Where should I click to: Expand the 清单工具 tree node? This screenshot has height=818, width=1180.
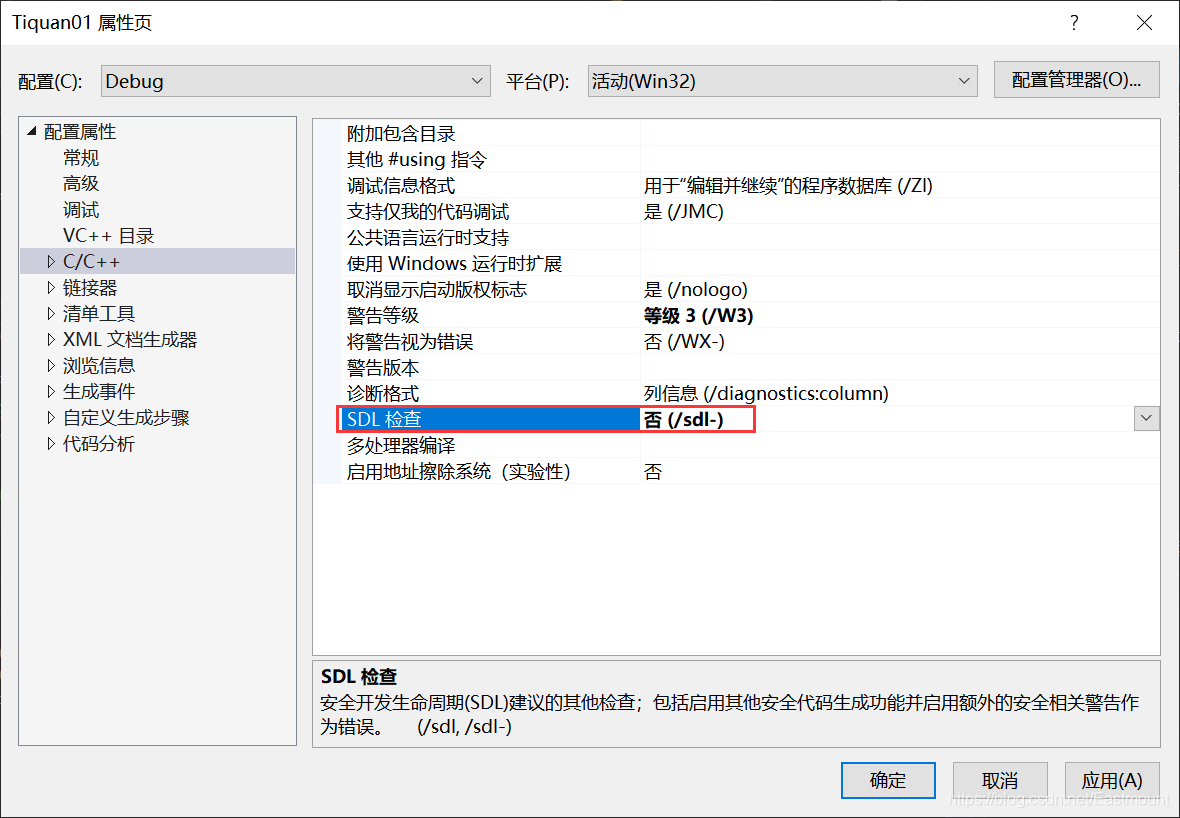coord(53,313)
